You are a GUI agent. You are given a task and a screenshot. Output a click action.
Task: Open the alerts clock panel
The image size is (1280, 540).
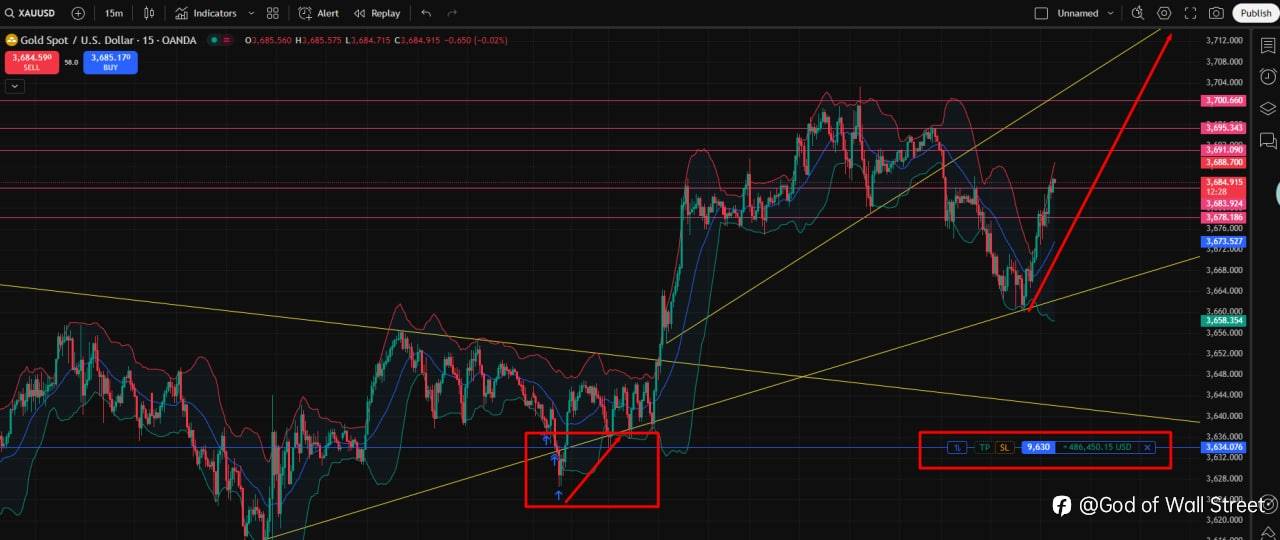(1268, 76)
